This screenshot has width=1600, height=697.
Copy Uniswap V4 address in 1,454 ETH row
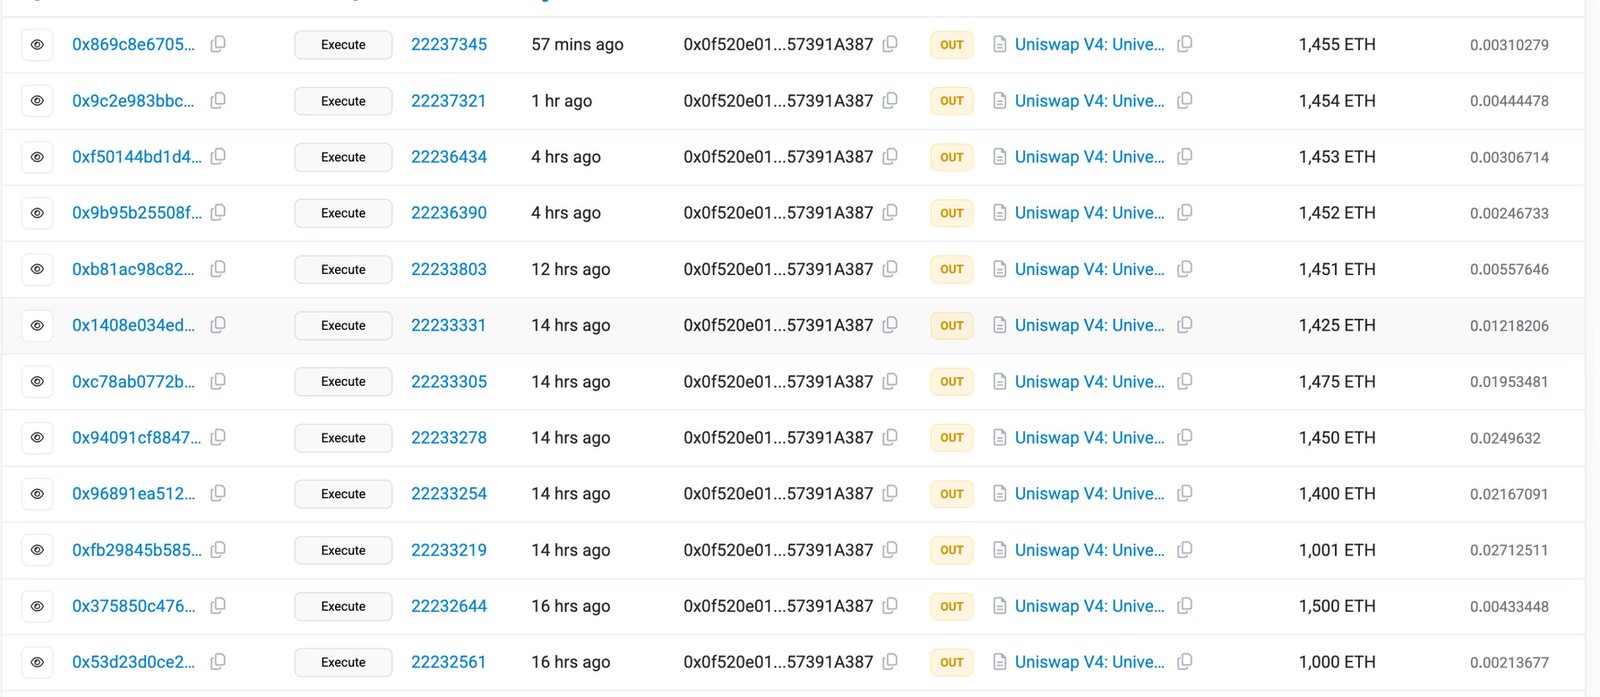tap(1185, 100)
